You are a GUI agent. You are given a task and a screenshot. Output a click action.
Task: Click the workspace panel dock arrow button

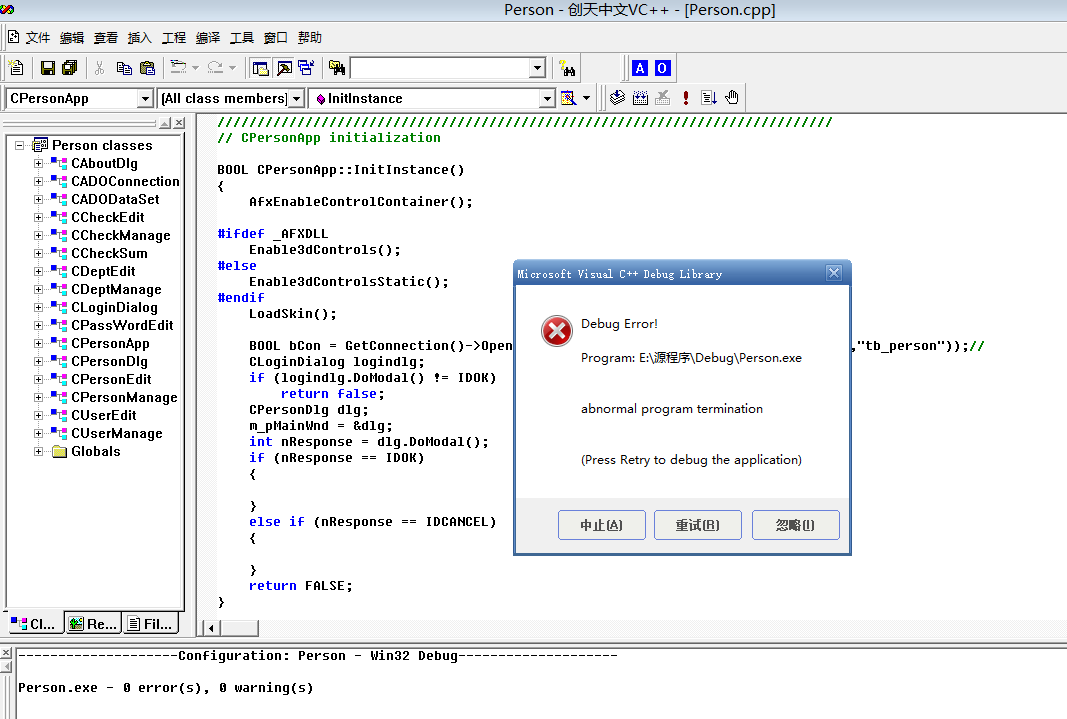(x=165, y=123)
